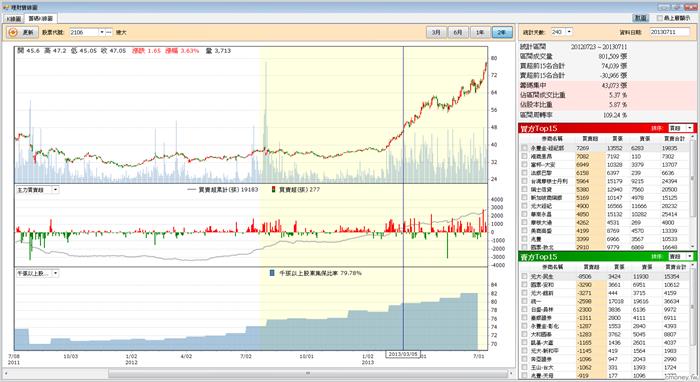Open the stock code 2106 dropdown
This screenshot has width=700, height=382.
101,33
